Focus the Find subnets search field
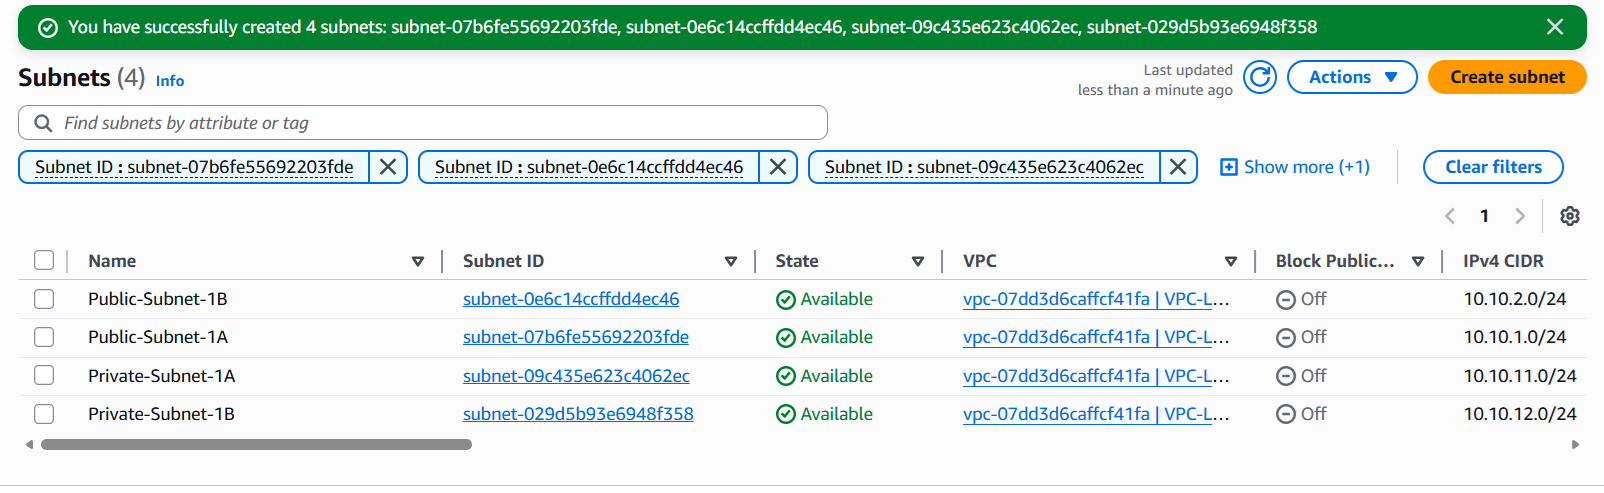Viewport: 1604px width, 493px height. tap(423, 123)
